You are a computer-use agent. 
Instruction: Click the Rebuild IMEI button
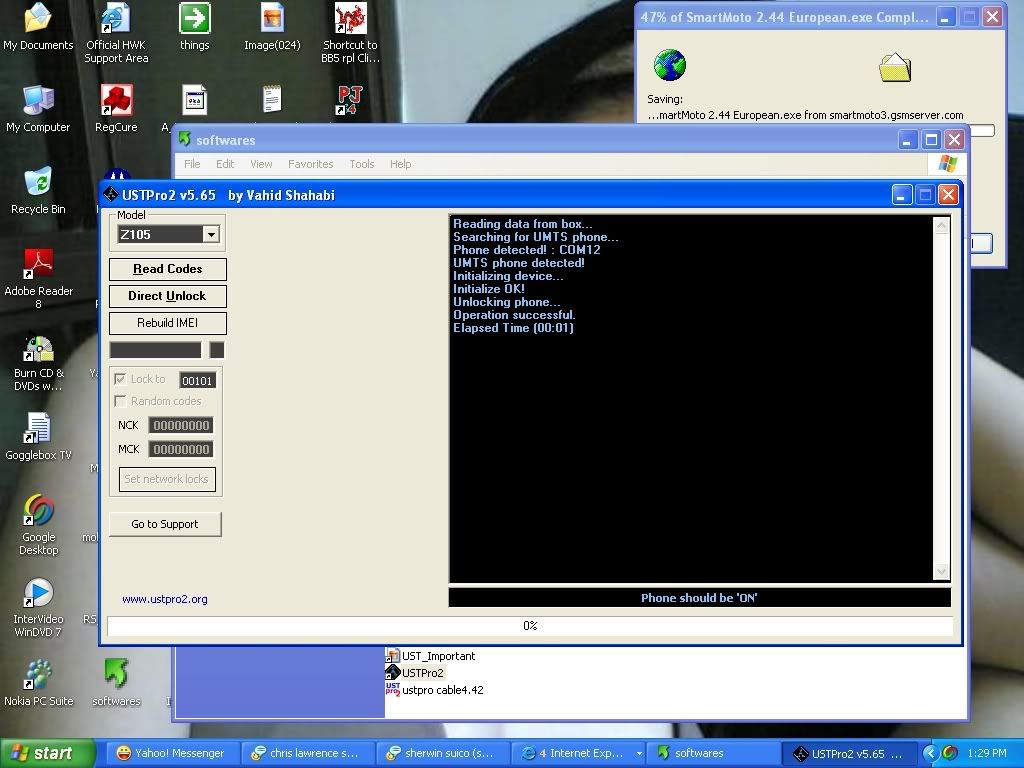[168, 323]
